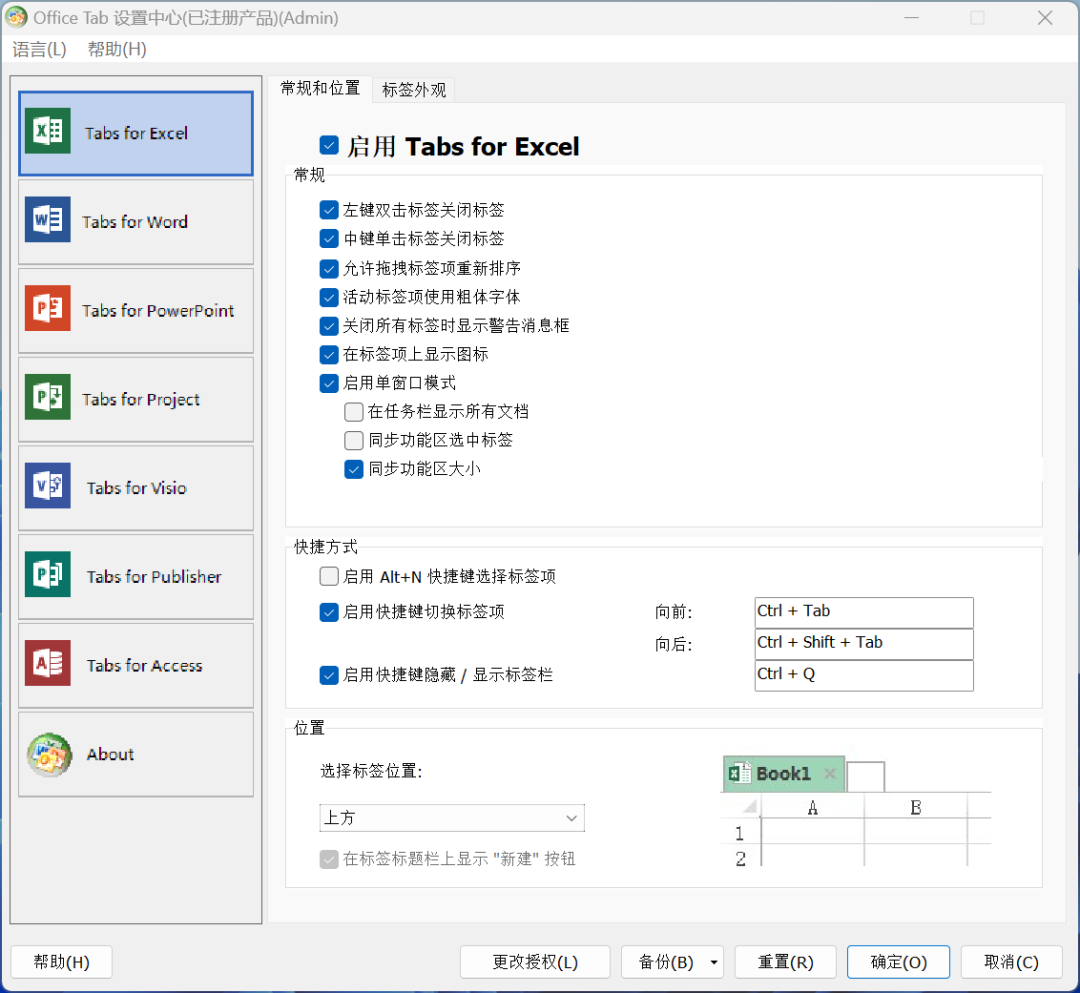Enable 在任务栏显示所有文档
This screenshot has width=1080, height=993.
[353, 412]
